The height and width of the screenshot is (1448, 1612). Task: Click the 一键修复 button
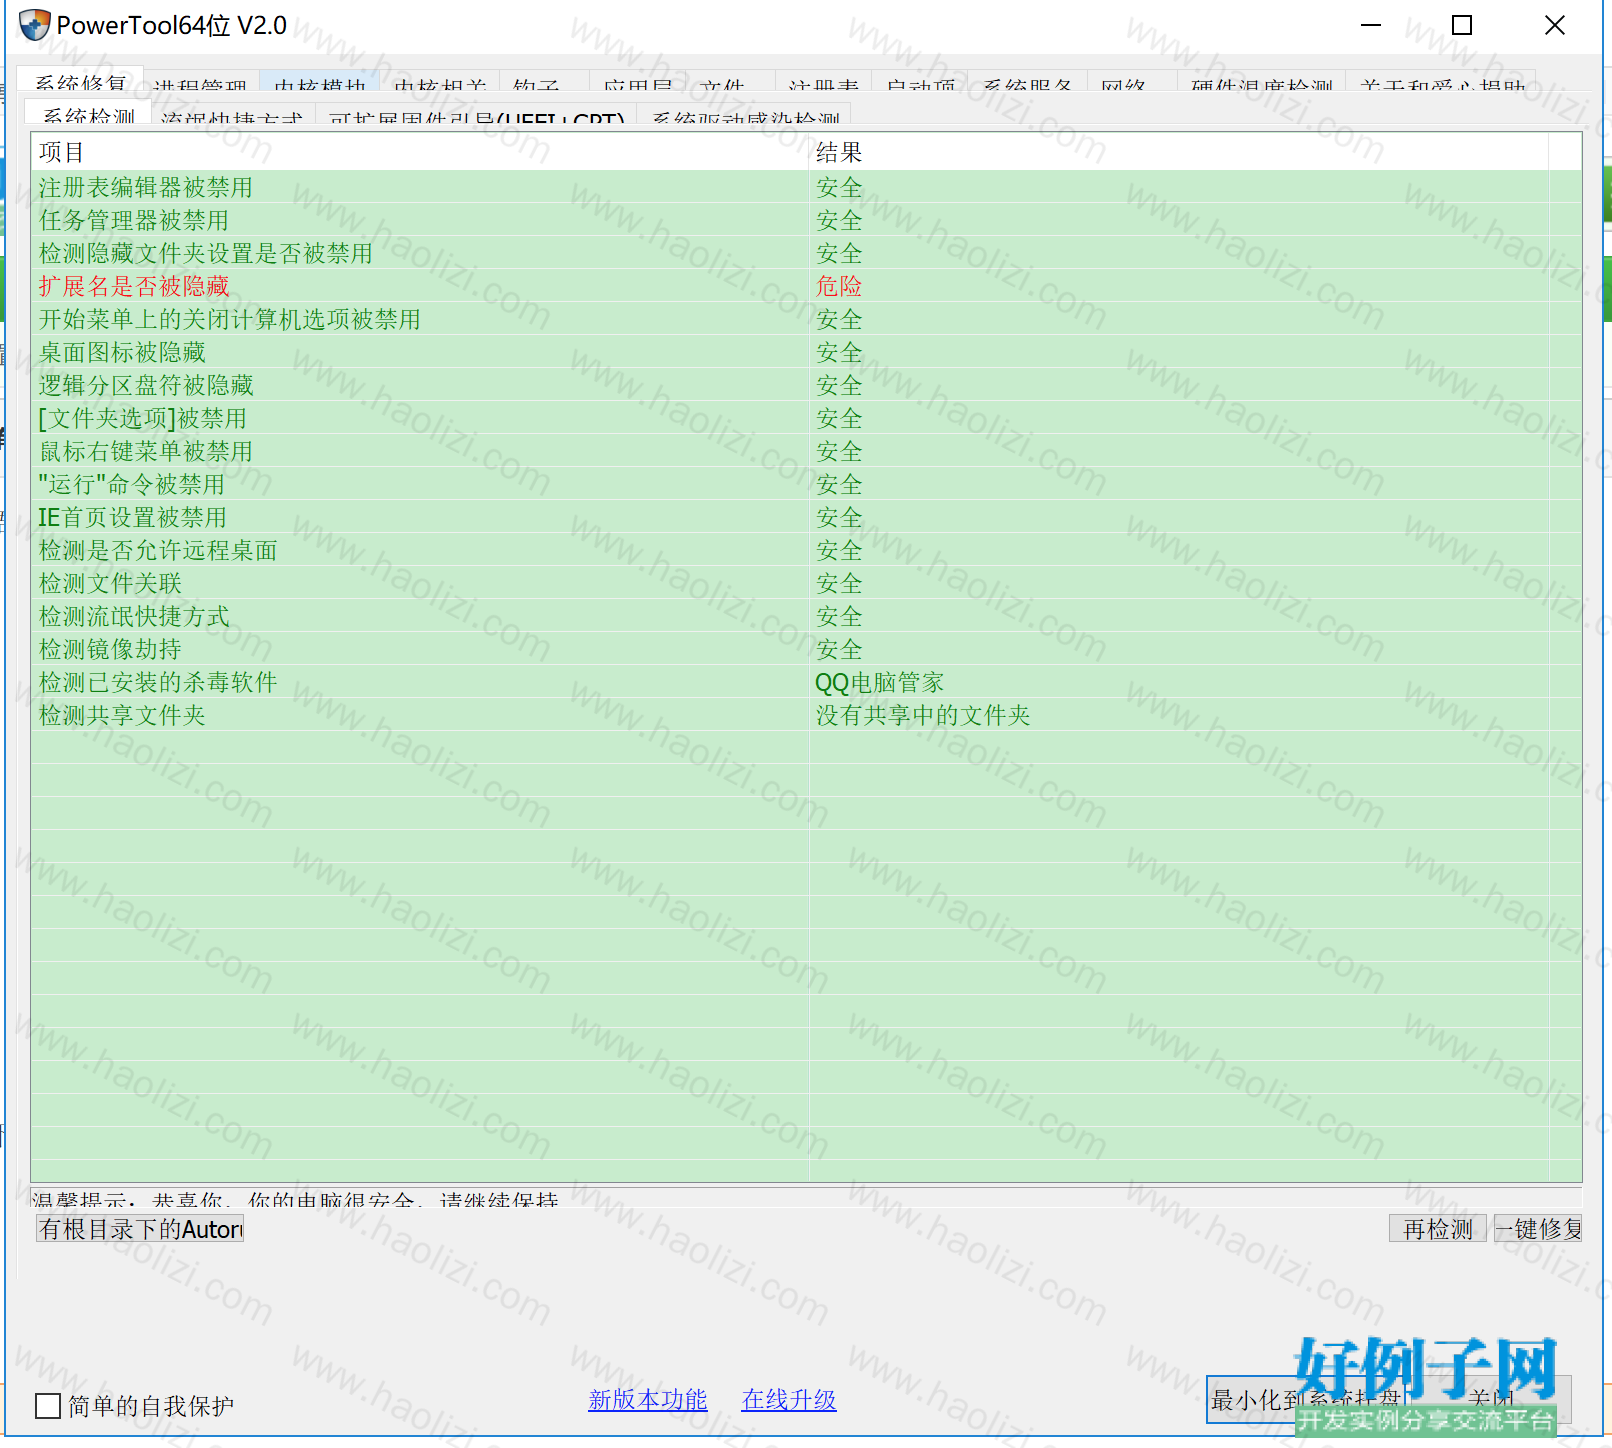tap(1539, 1229)
